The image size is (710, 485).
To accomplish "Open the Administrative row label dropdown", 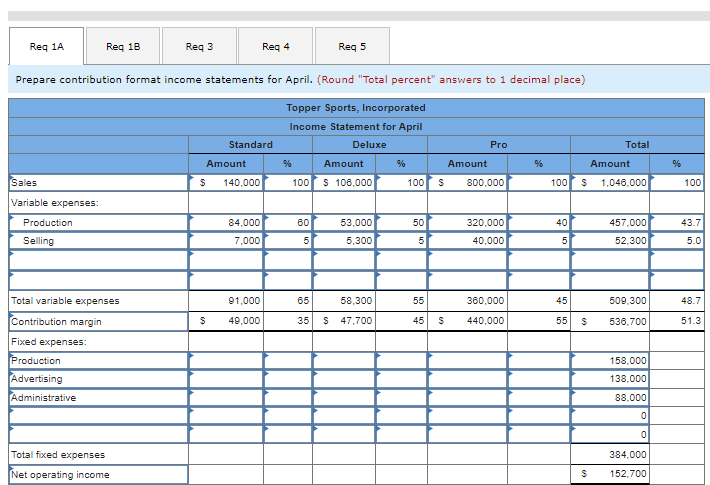I will [x=98, y=398].
